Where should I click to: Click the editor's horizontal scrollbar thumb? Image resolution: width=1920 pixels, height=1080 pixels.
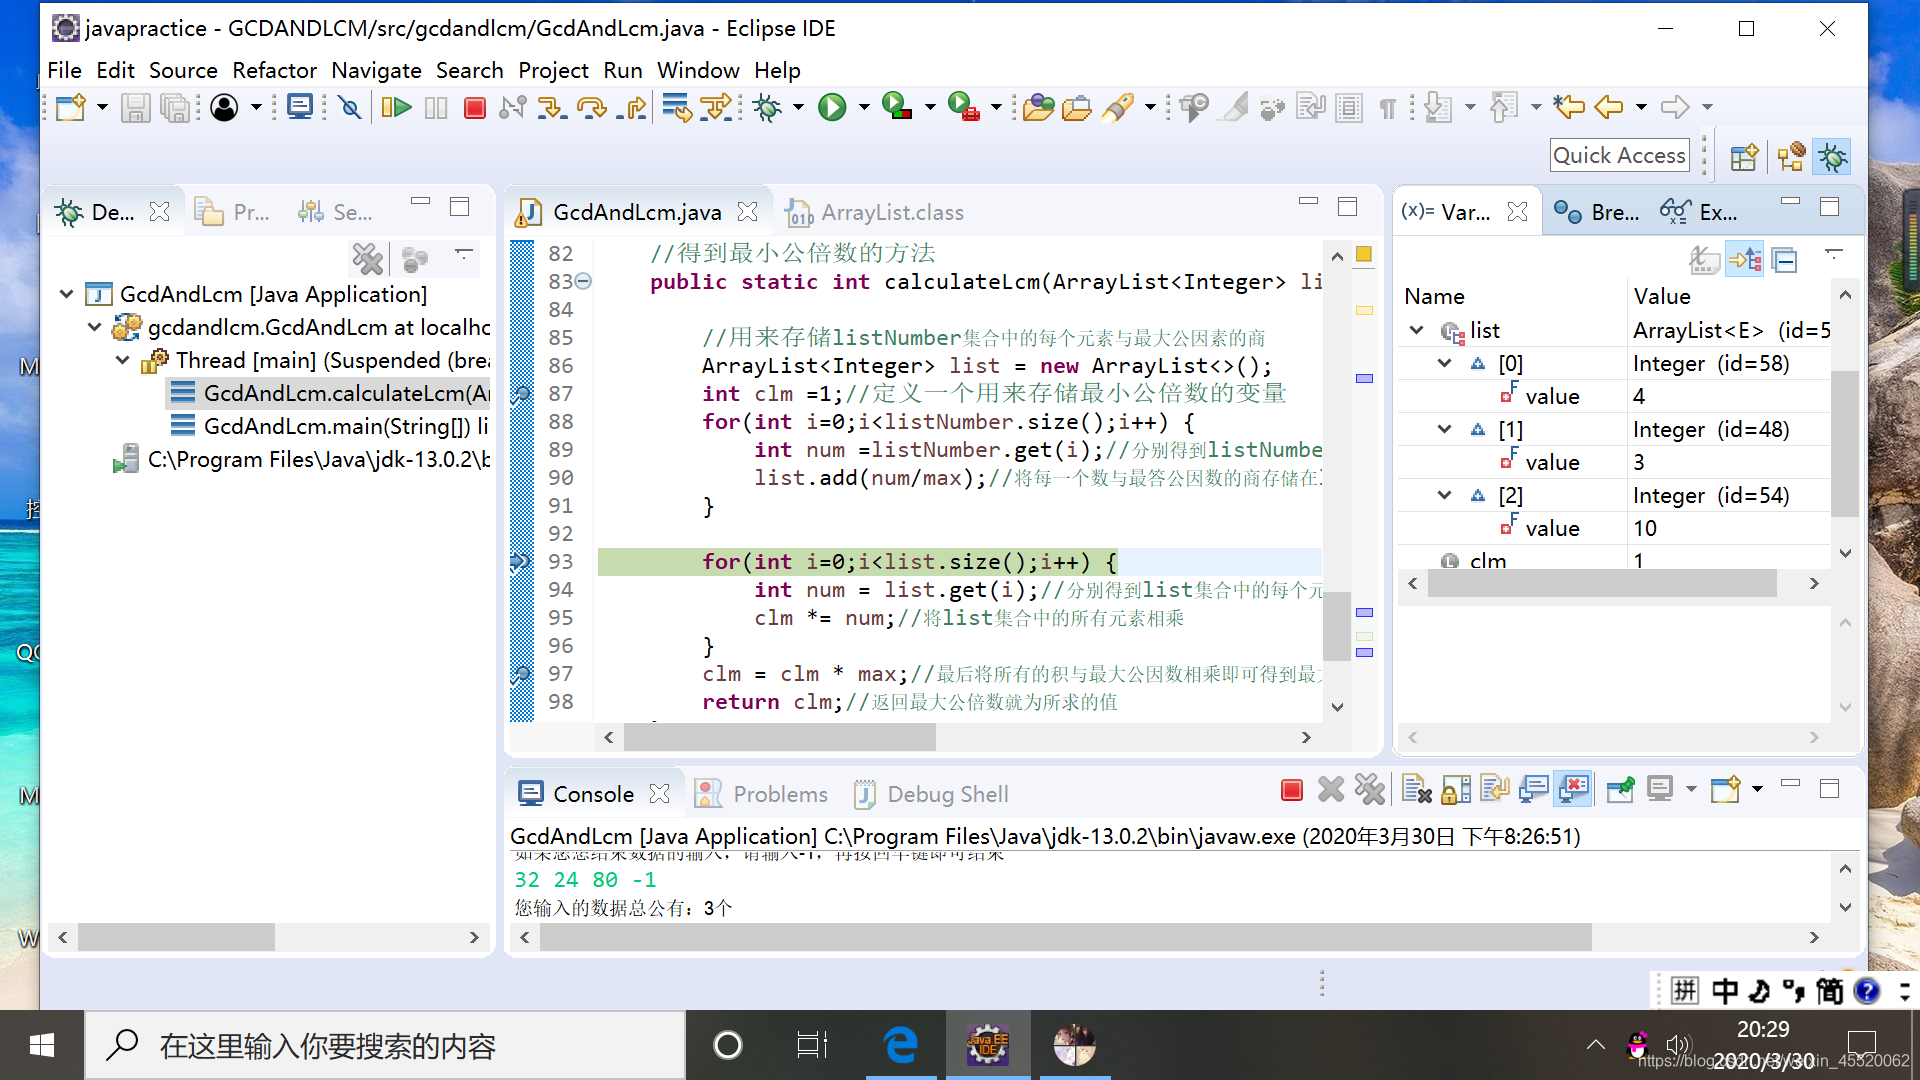point(779,737)
